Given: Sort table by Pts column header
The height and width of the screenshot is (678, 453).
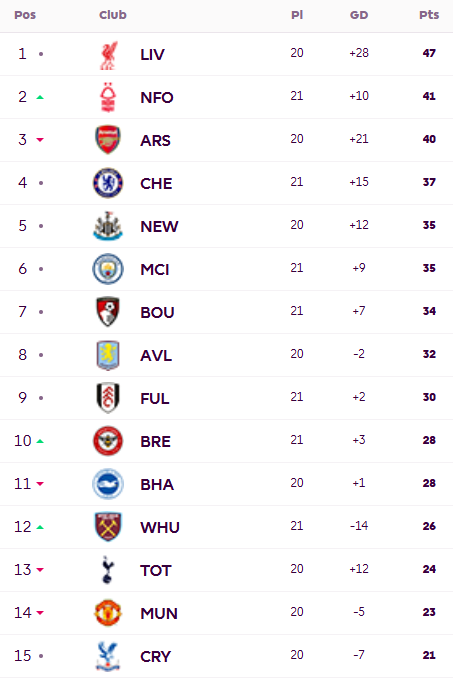Looking at the screenshot, I should pyautogui.click(x=429, y=15).
